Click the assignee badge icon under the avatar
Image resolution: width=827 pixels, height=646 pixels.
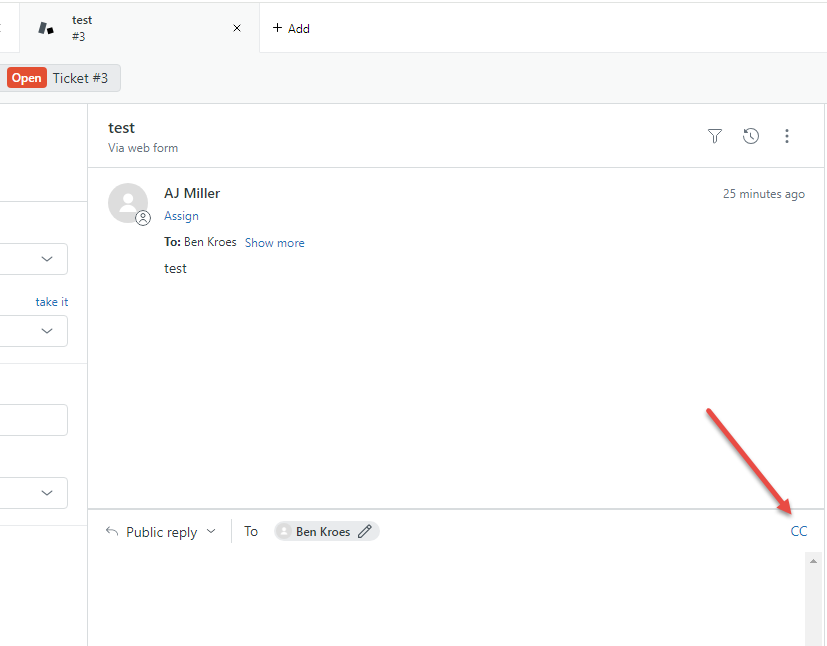click(x=144, y=217)
